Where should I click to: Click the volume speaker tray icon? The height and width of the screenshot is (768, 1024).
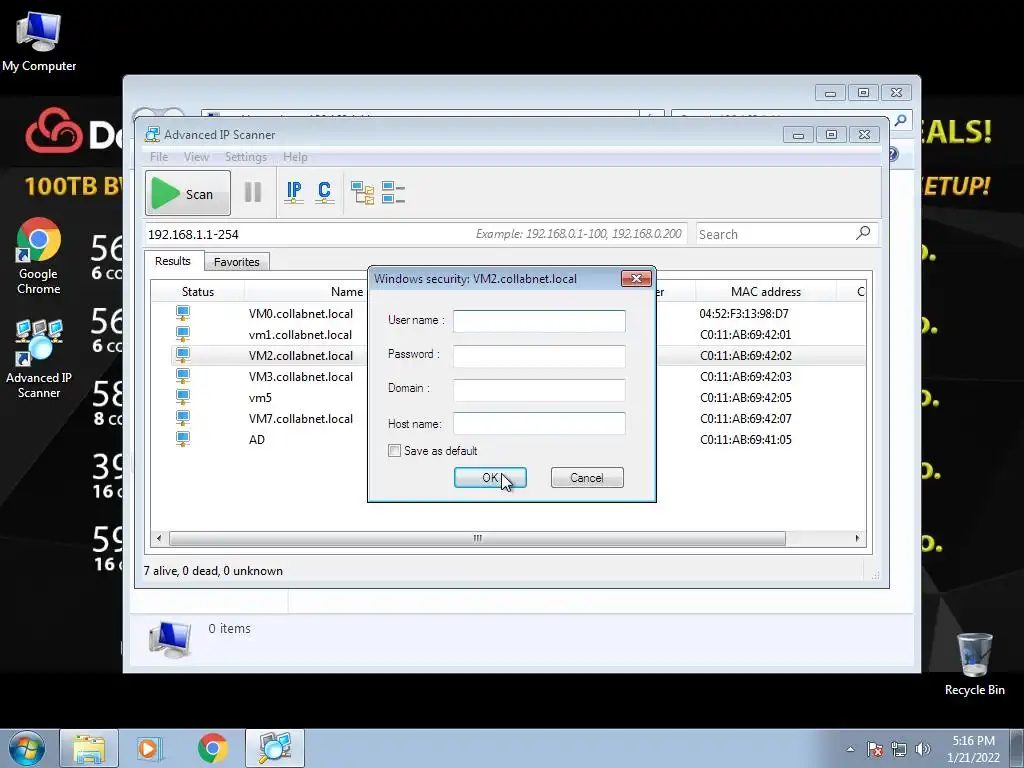click(x=922, y=749)
